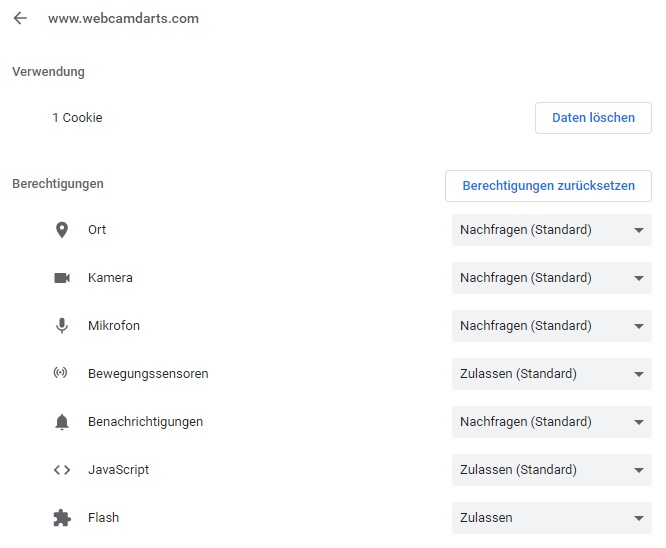Open the Ort permission dropdown
This screenshot has width=666, height=548.
click(551, 230)
